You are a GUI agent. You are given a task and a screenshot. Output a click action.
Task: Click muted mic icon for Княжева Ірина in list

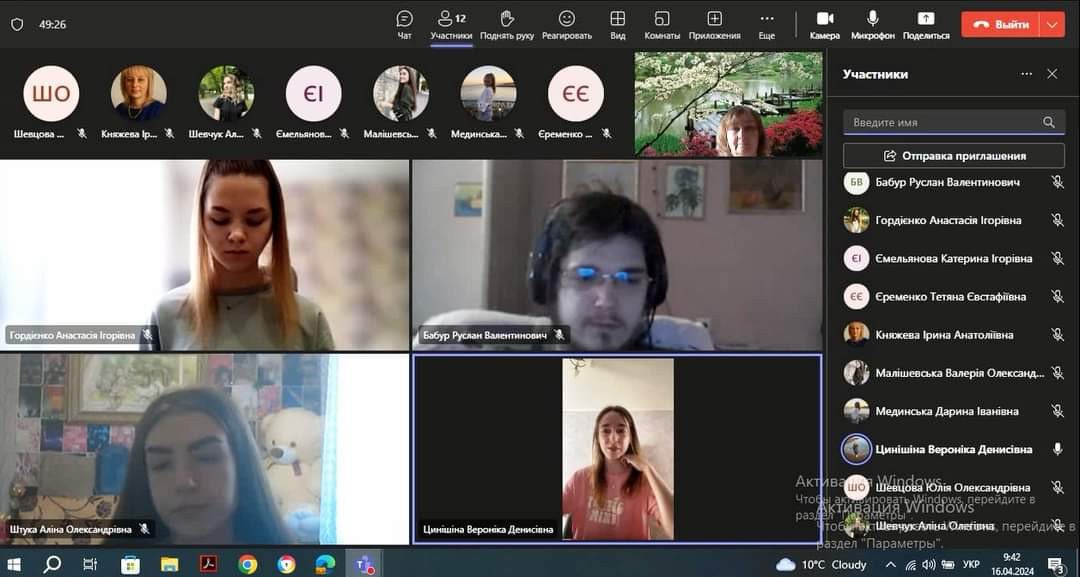click(1057, 335)
